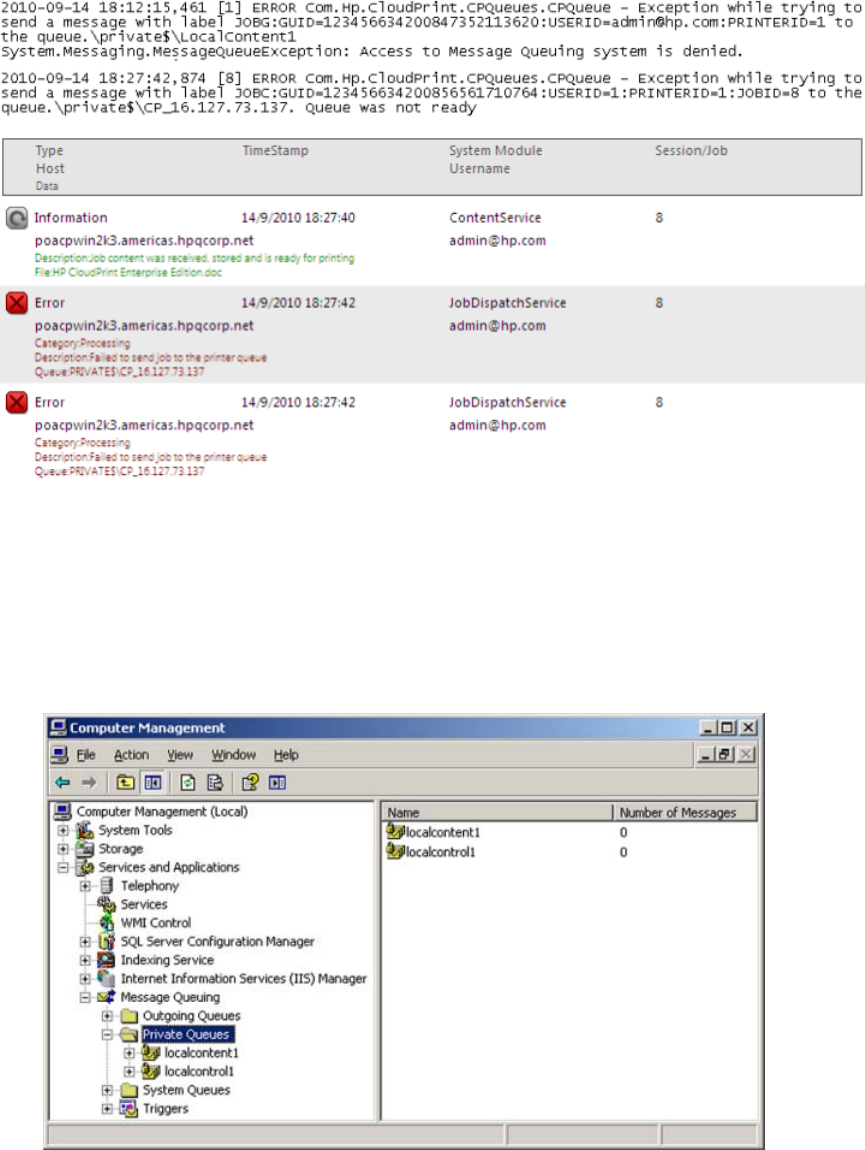
Task: Restore the inner MDI child window
Action: 726,754
